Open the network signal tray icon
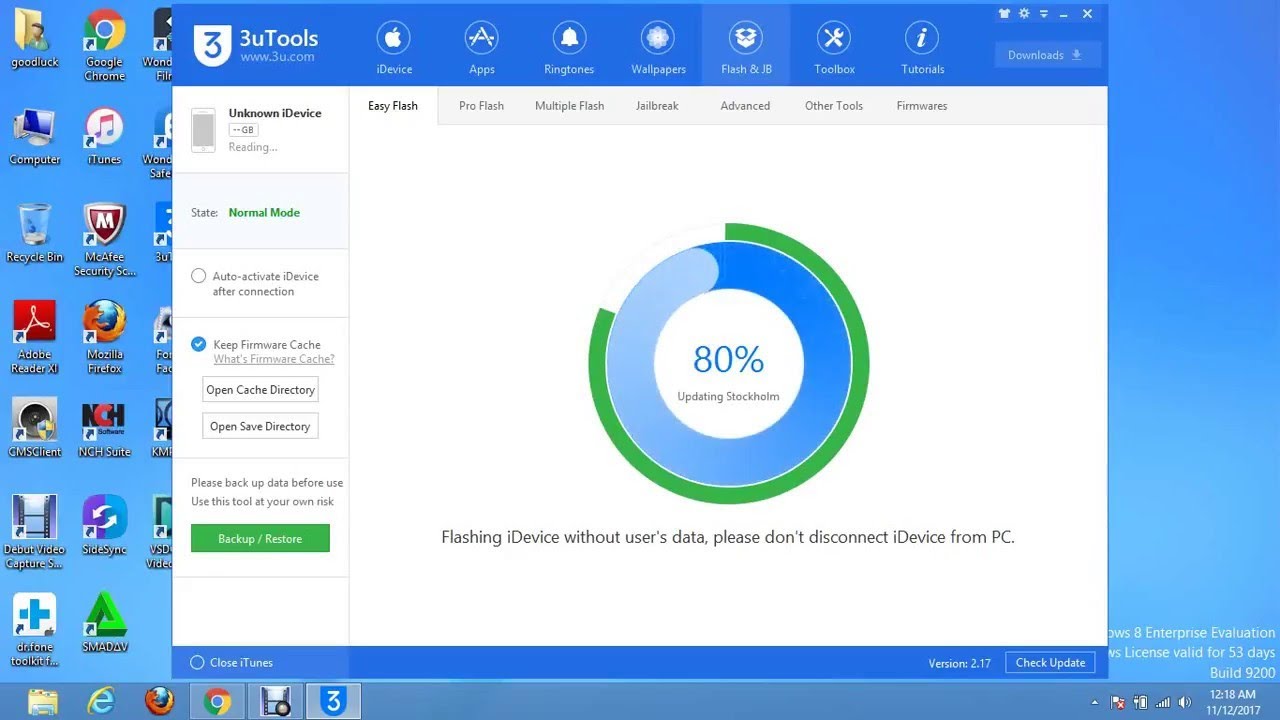 click(x=1163, y=702)
